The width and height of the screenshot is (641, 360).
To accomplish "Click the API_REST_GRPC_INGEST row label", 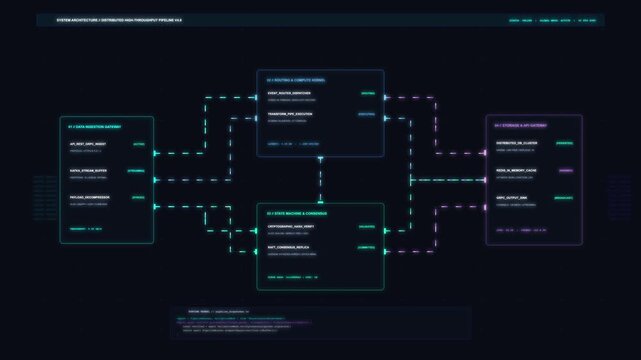I will click(x=88, y=144).
